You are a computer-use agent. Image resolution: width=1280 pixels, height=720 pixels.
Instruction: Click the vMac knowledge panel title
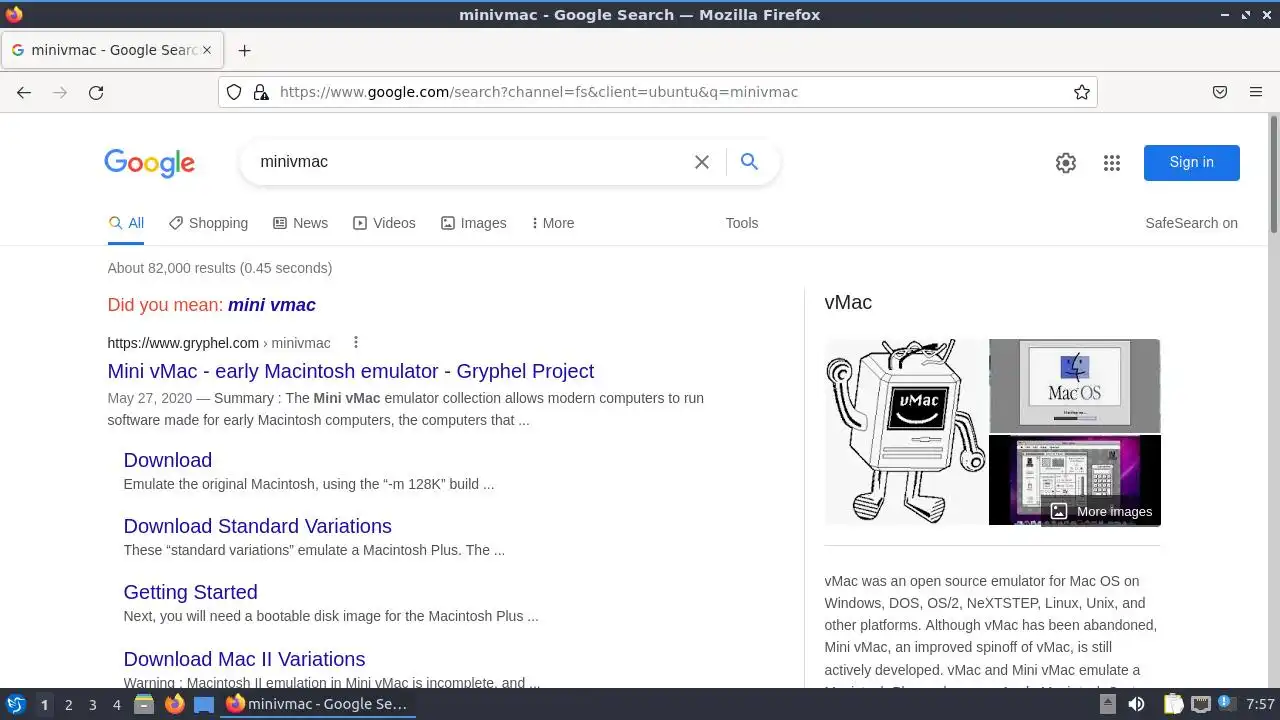coord(848,302)
